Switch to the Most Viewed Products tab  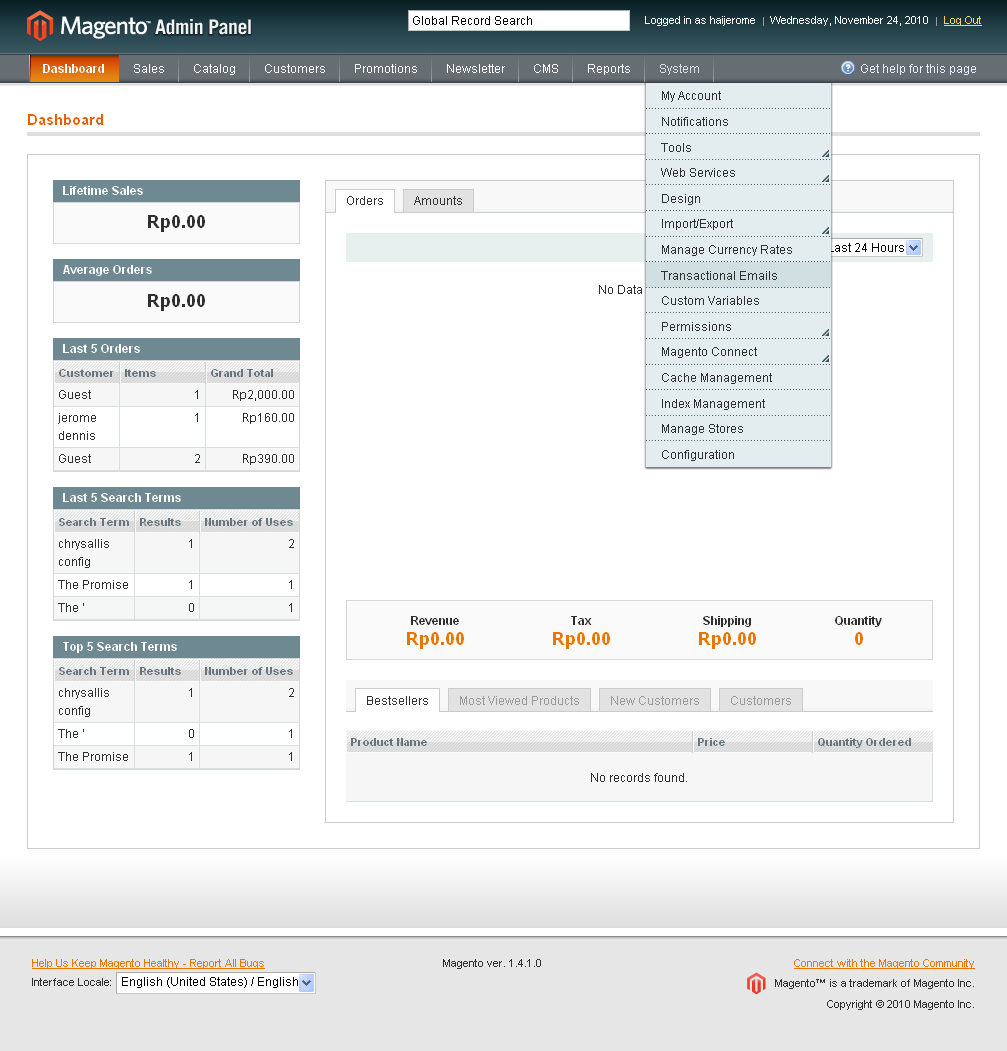click(518, 699)
